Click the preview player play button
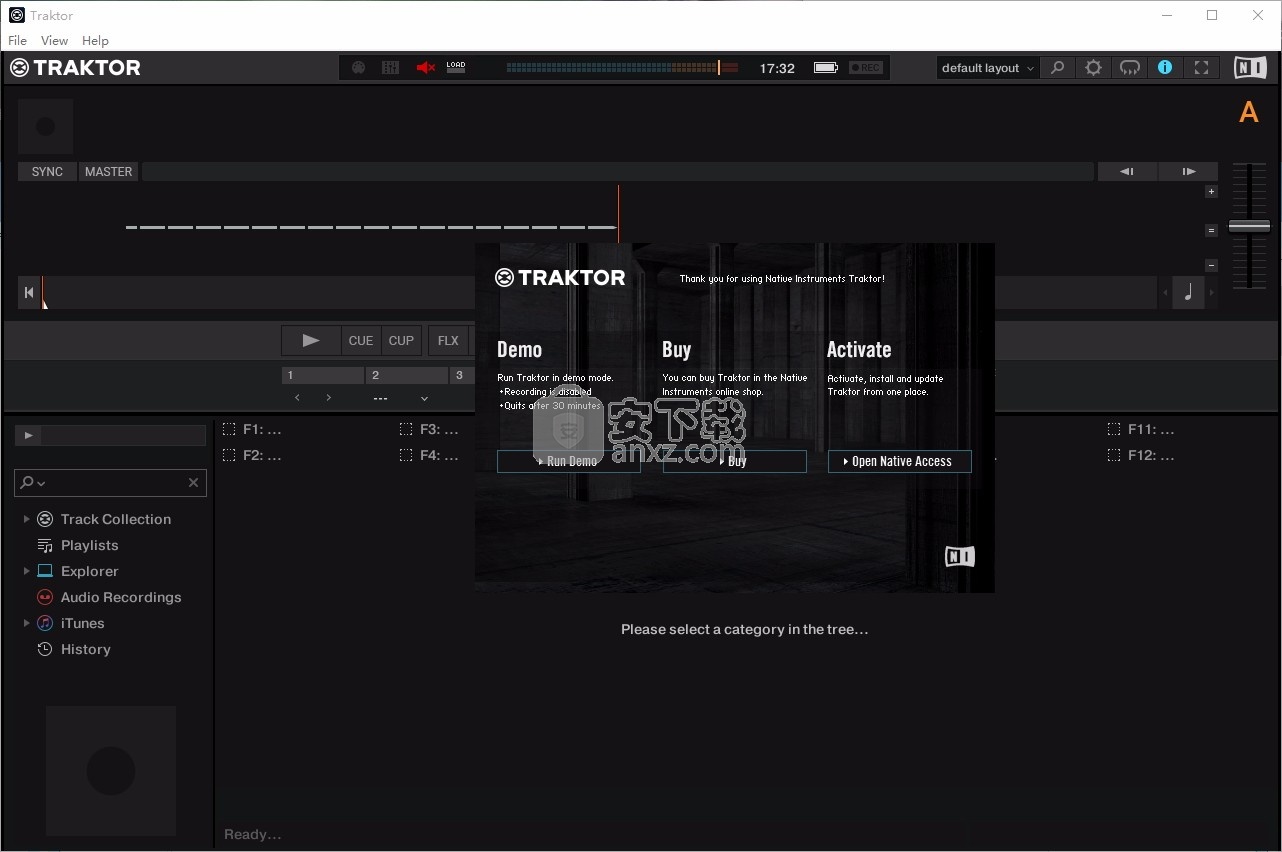Image resolution: width=1282 pixels, height=852 pixels. coord(28,436)
